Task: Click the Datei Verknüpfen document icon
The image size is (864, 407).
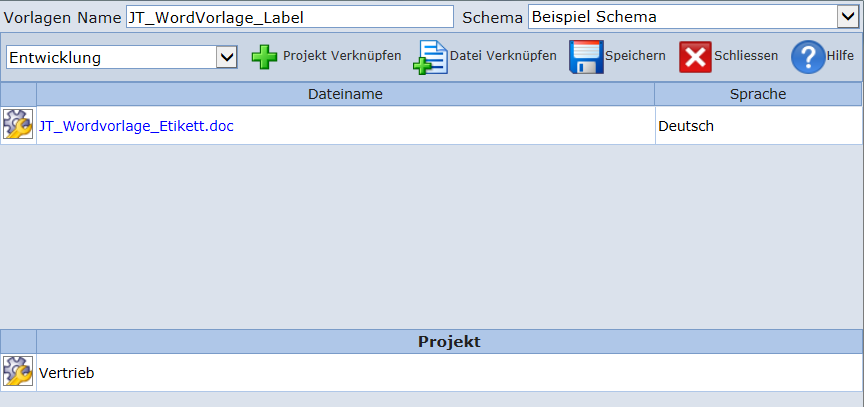Action: (432, 57)
